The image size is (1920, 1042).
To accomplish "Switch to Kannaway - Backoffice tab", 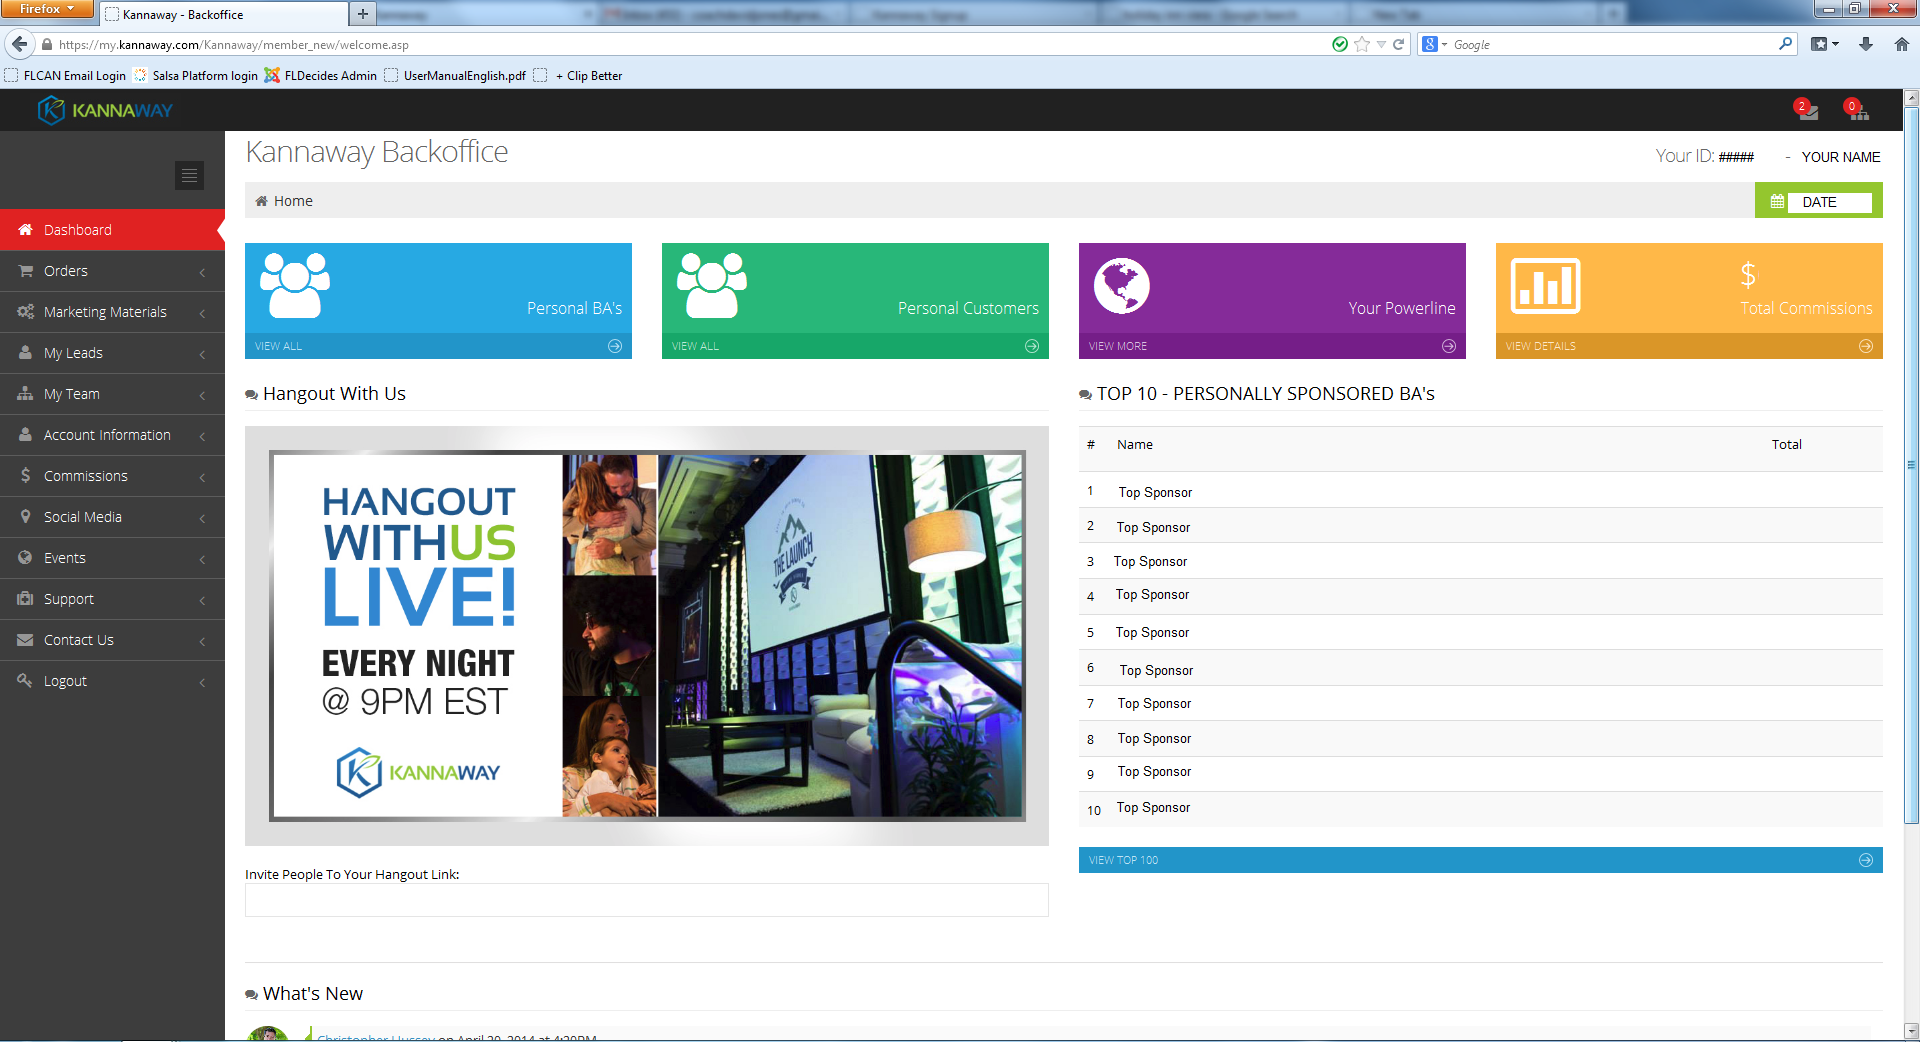I will 223,14.
